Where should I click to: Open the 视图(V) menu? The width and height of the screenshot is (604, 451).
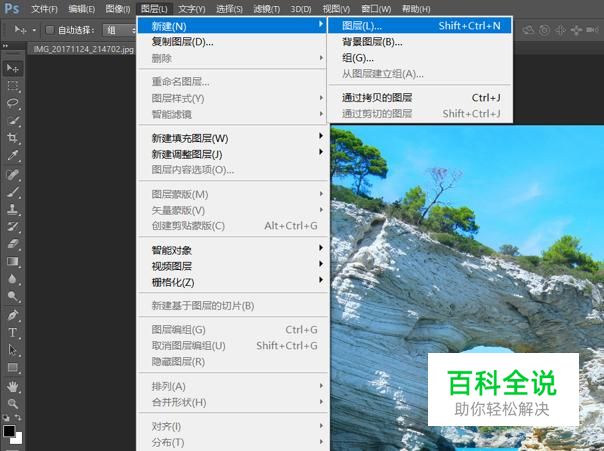coord(336,8)
